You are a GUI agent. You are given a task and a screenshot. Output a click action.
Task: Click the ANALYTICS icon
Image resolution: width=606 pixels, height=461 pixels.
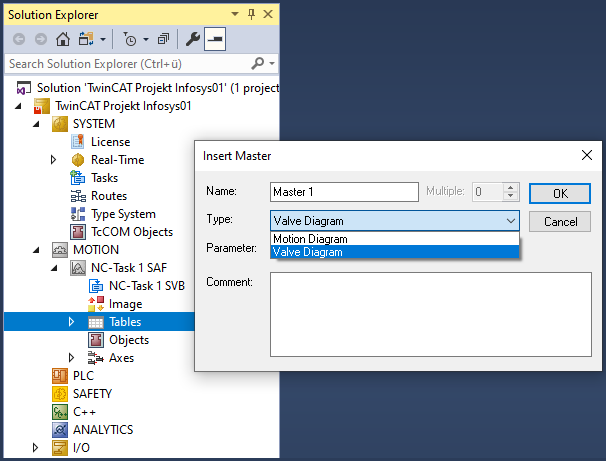click(x=60, y=430)
